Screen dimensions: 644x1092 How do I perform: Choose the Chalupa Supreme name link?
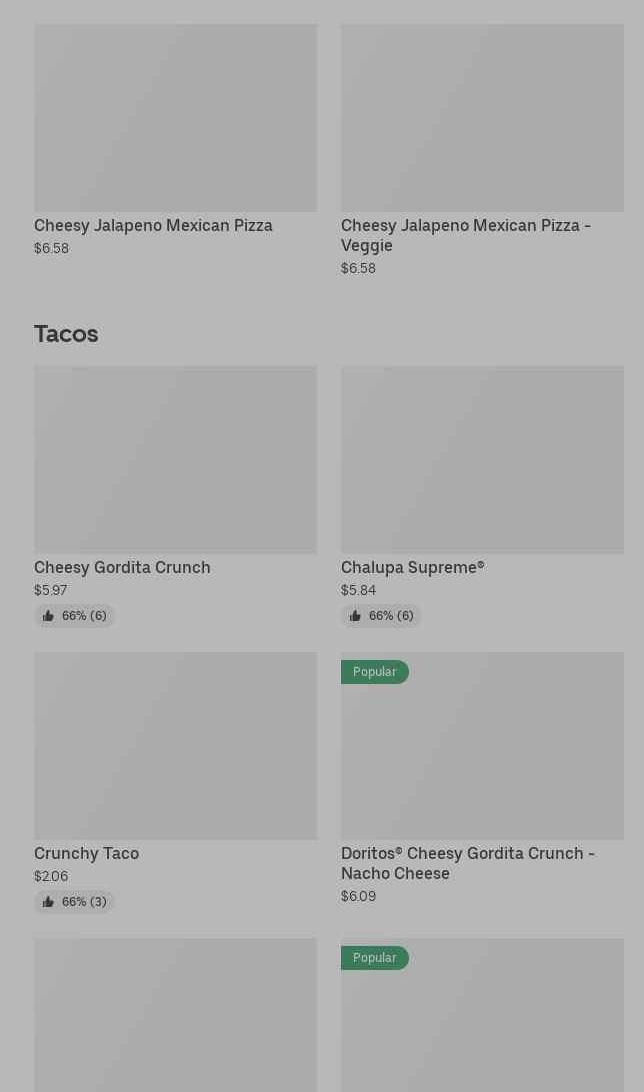[x=412, y=568]
